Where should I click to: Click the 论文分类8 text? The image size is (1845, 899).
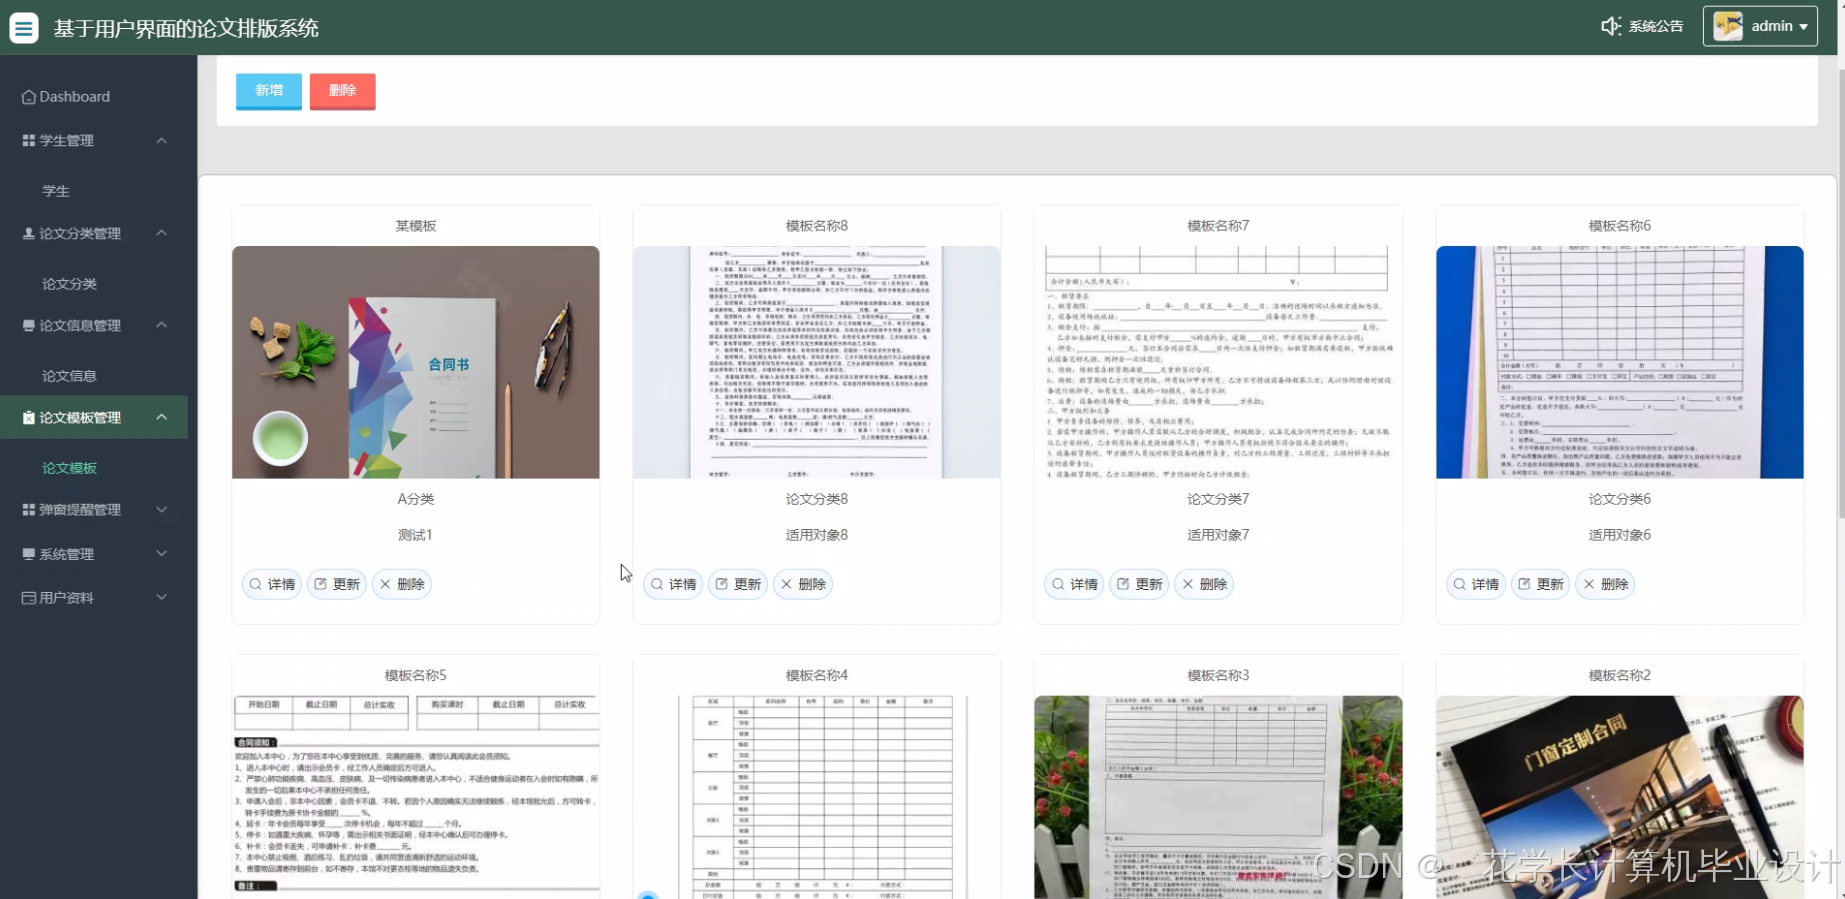pyautogui.click(x=817, y=499)
